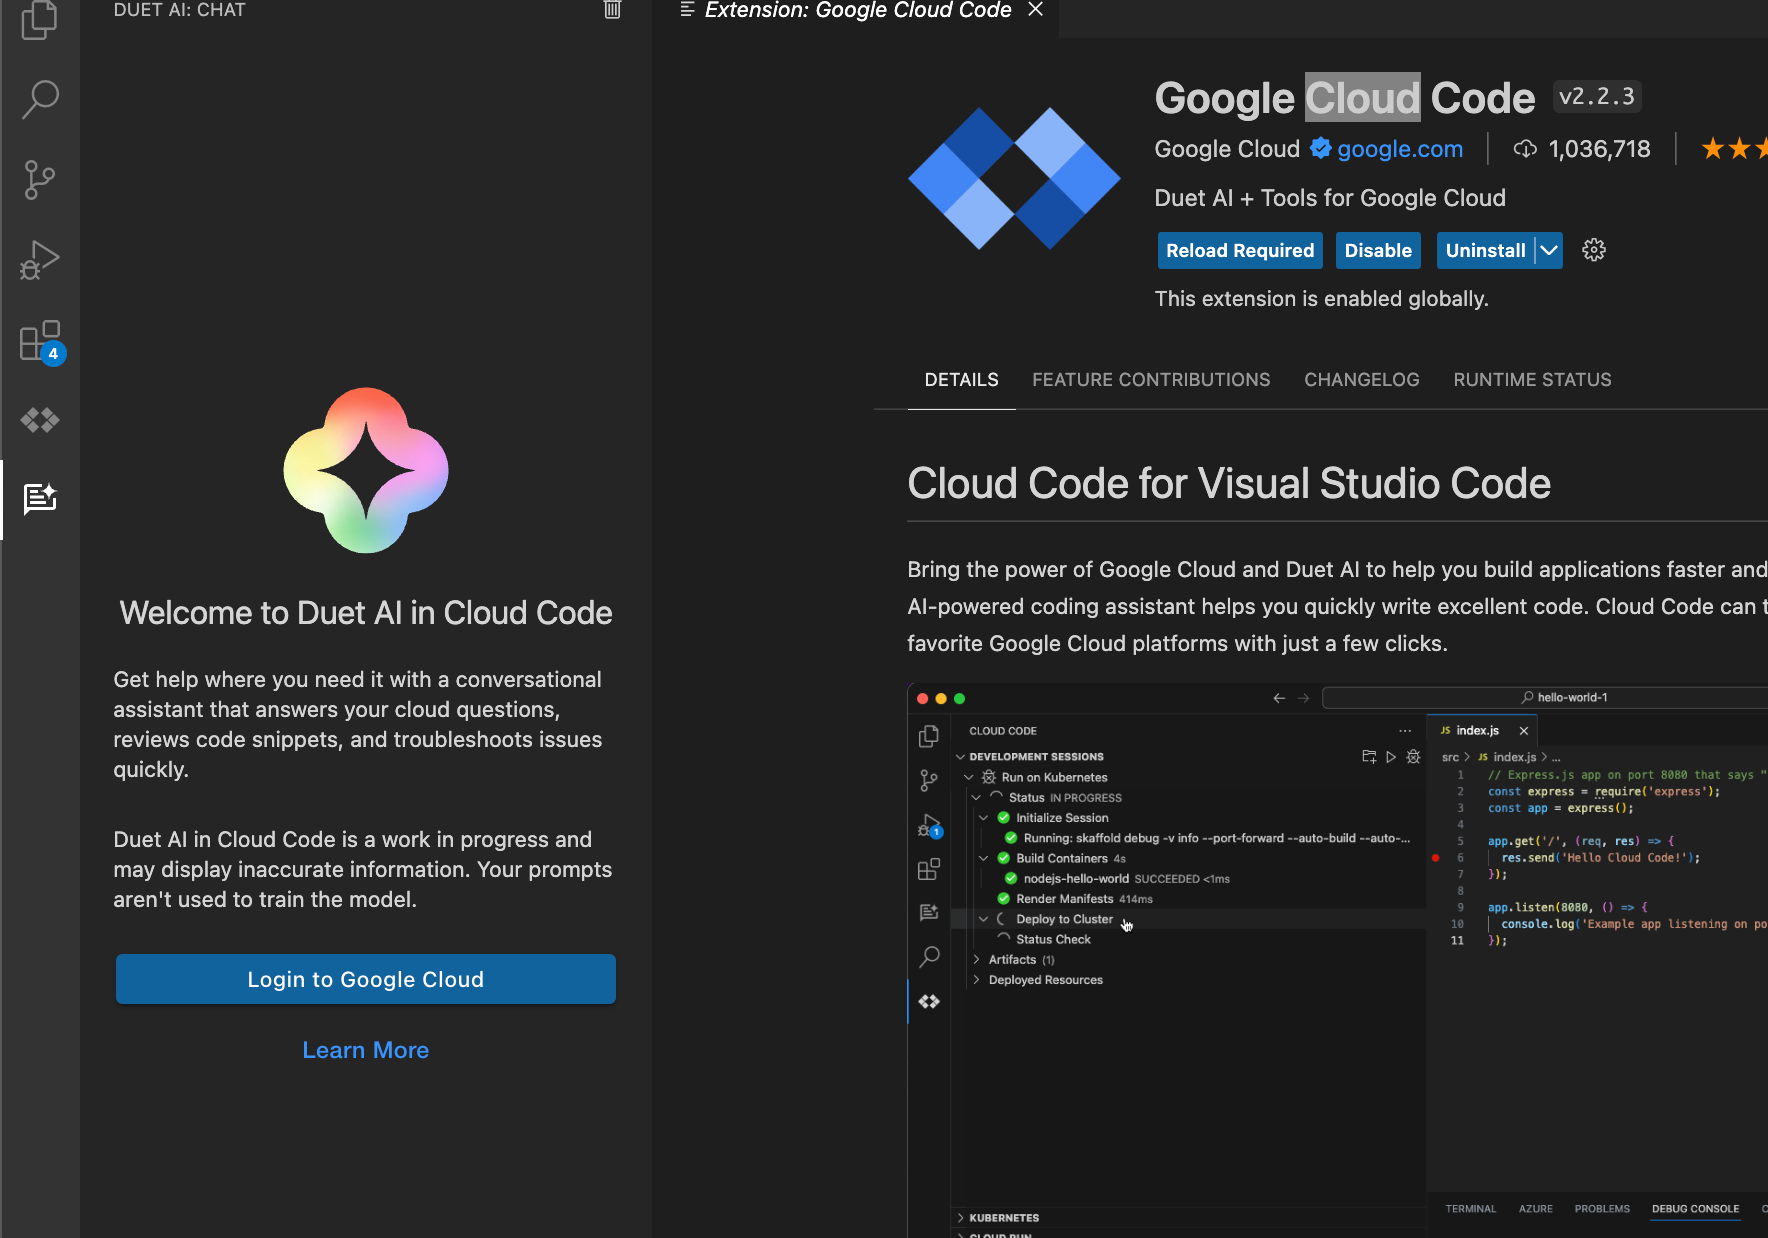This screenshot has height=1238, width=1768.
Task: Open the Run and Debug view
Action: click(40, 260)
